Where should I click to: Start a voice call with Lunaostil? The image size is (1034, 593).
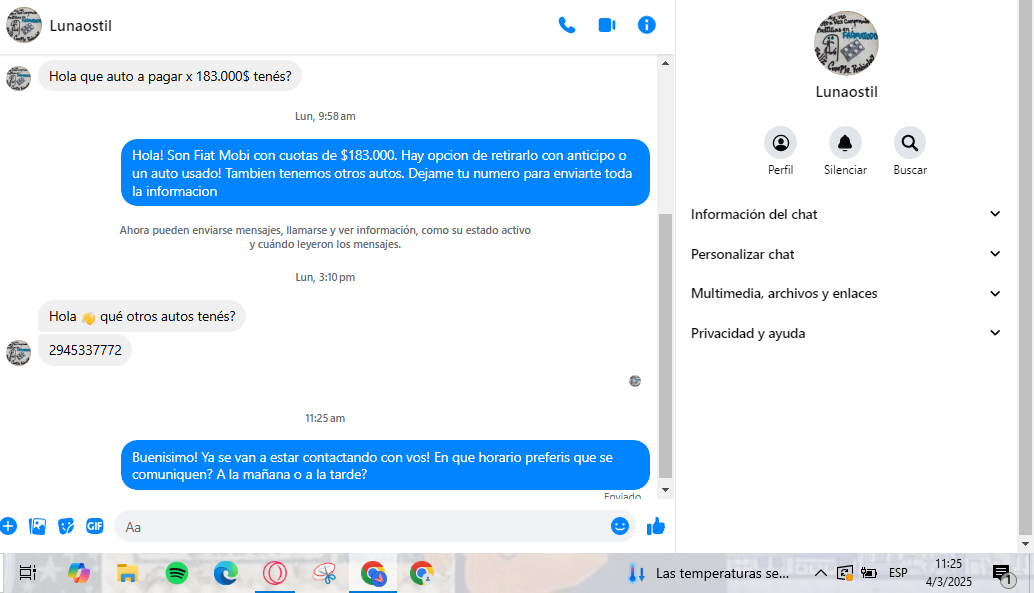[x=566, y=25]
